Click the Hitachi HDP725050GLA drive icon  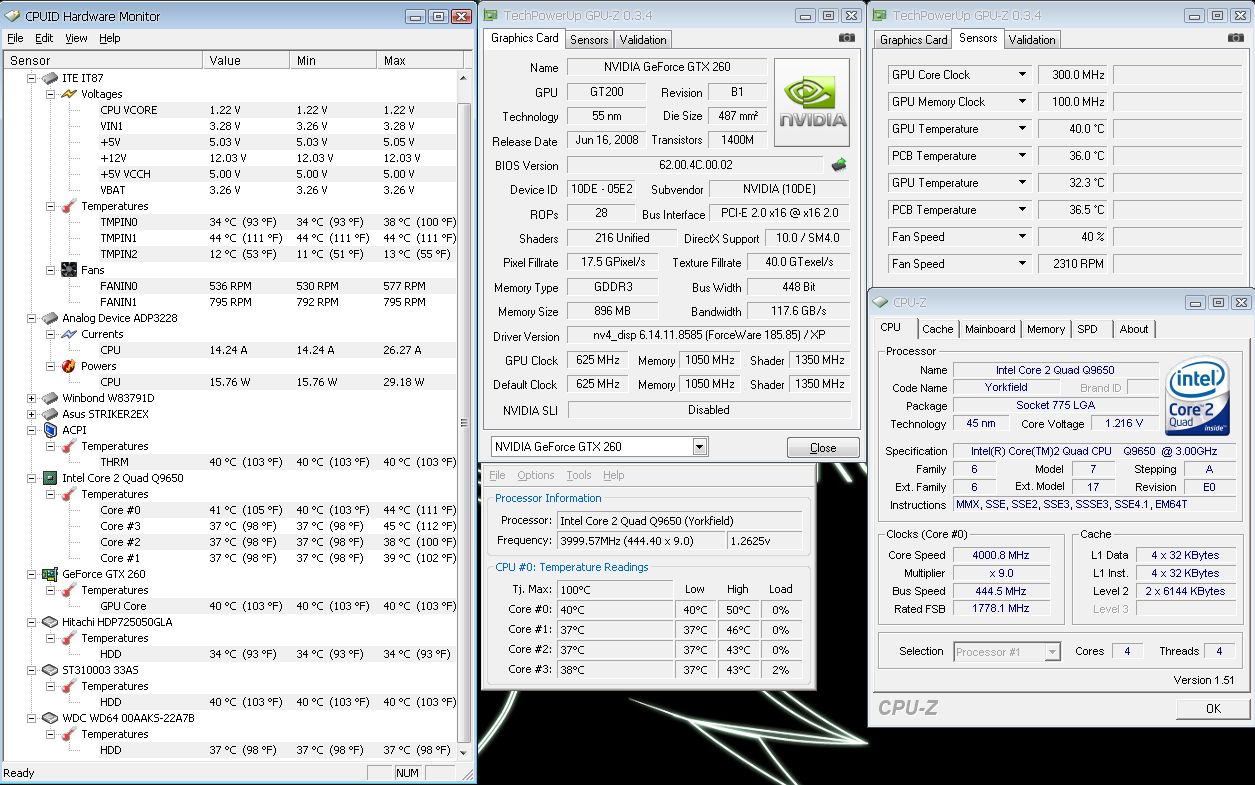point(49,622)
